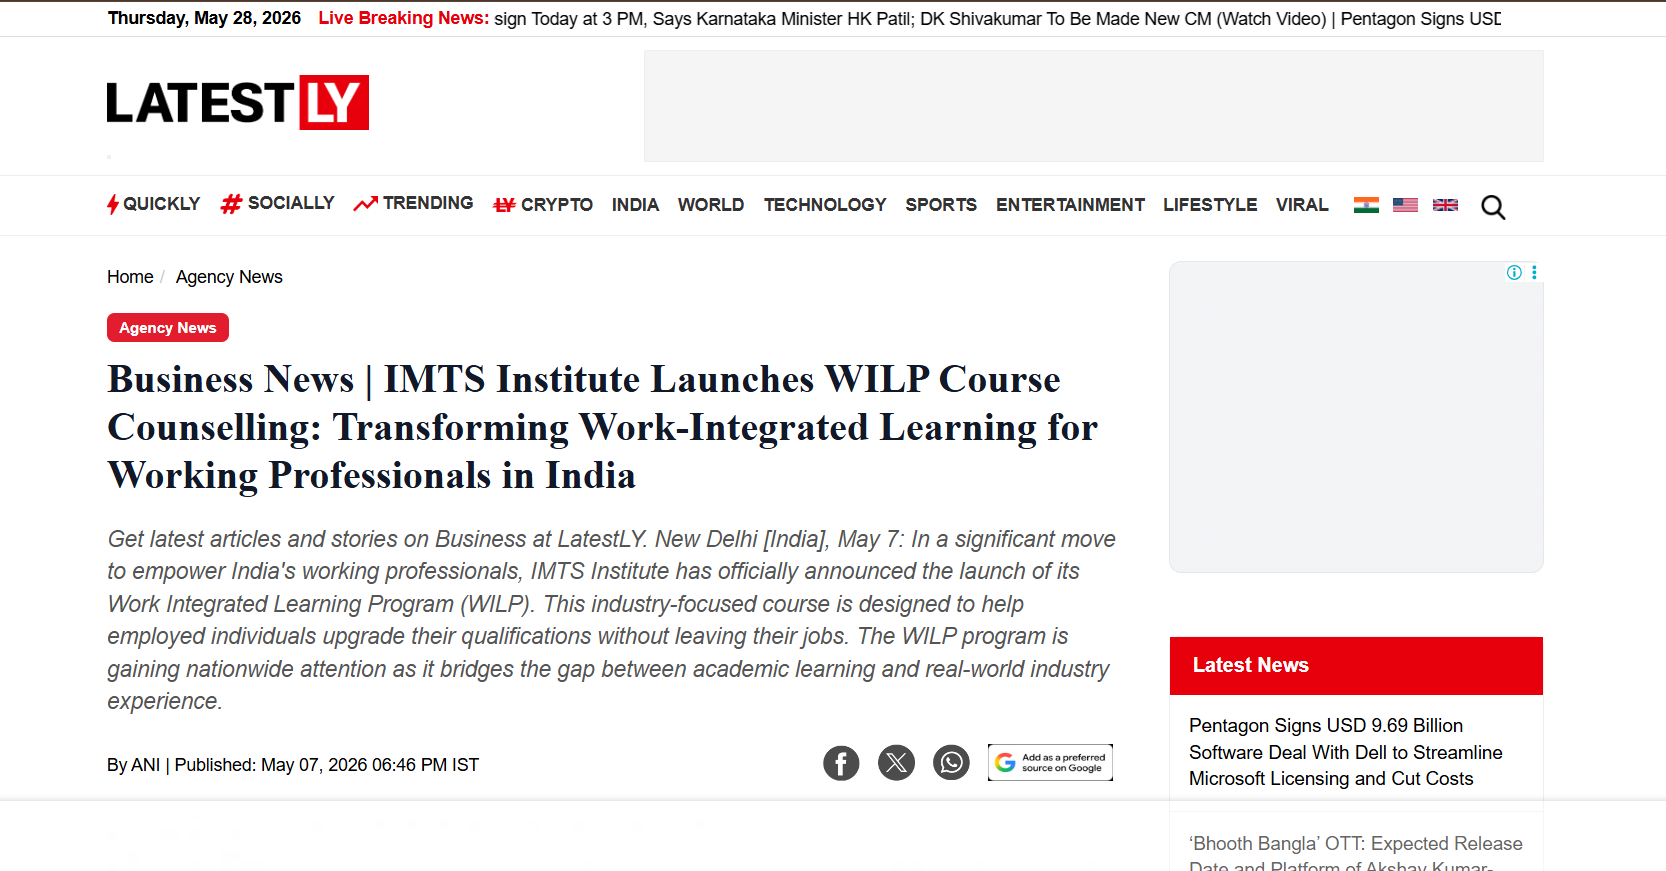Open the LatestLY logo homepage

pyautogui.click(x=237, y=102)
